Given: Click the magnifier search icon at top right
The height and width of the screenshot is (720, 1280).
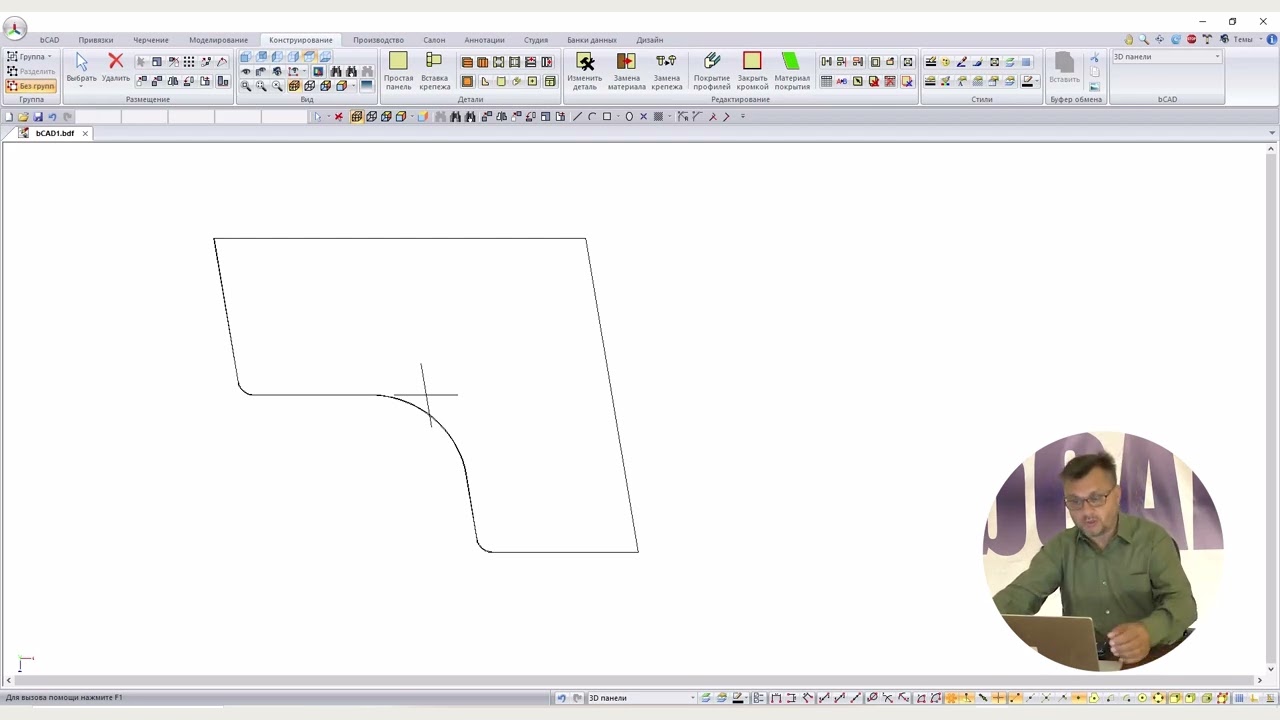Looking at the screenshot, I should point(1144,39).
